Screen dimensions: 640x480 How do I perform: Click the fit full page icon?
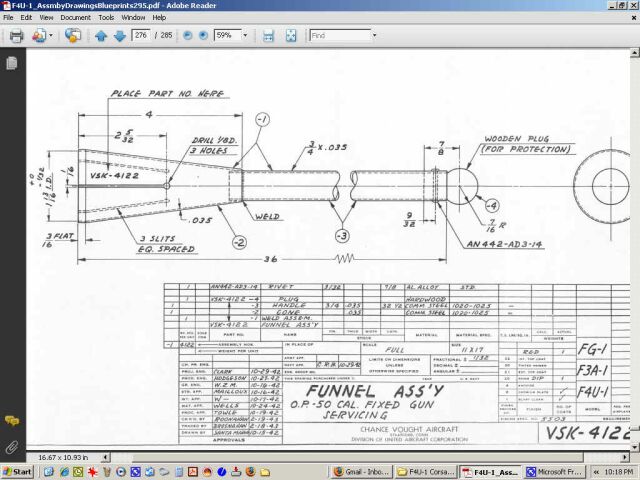(x=290, y=36)
